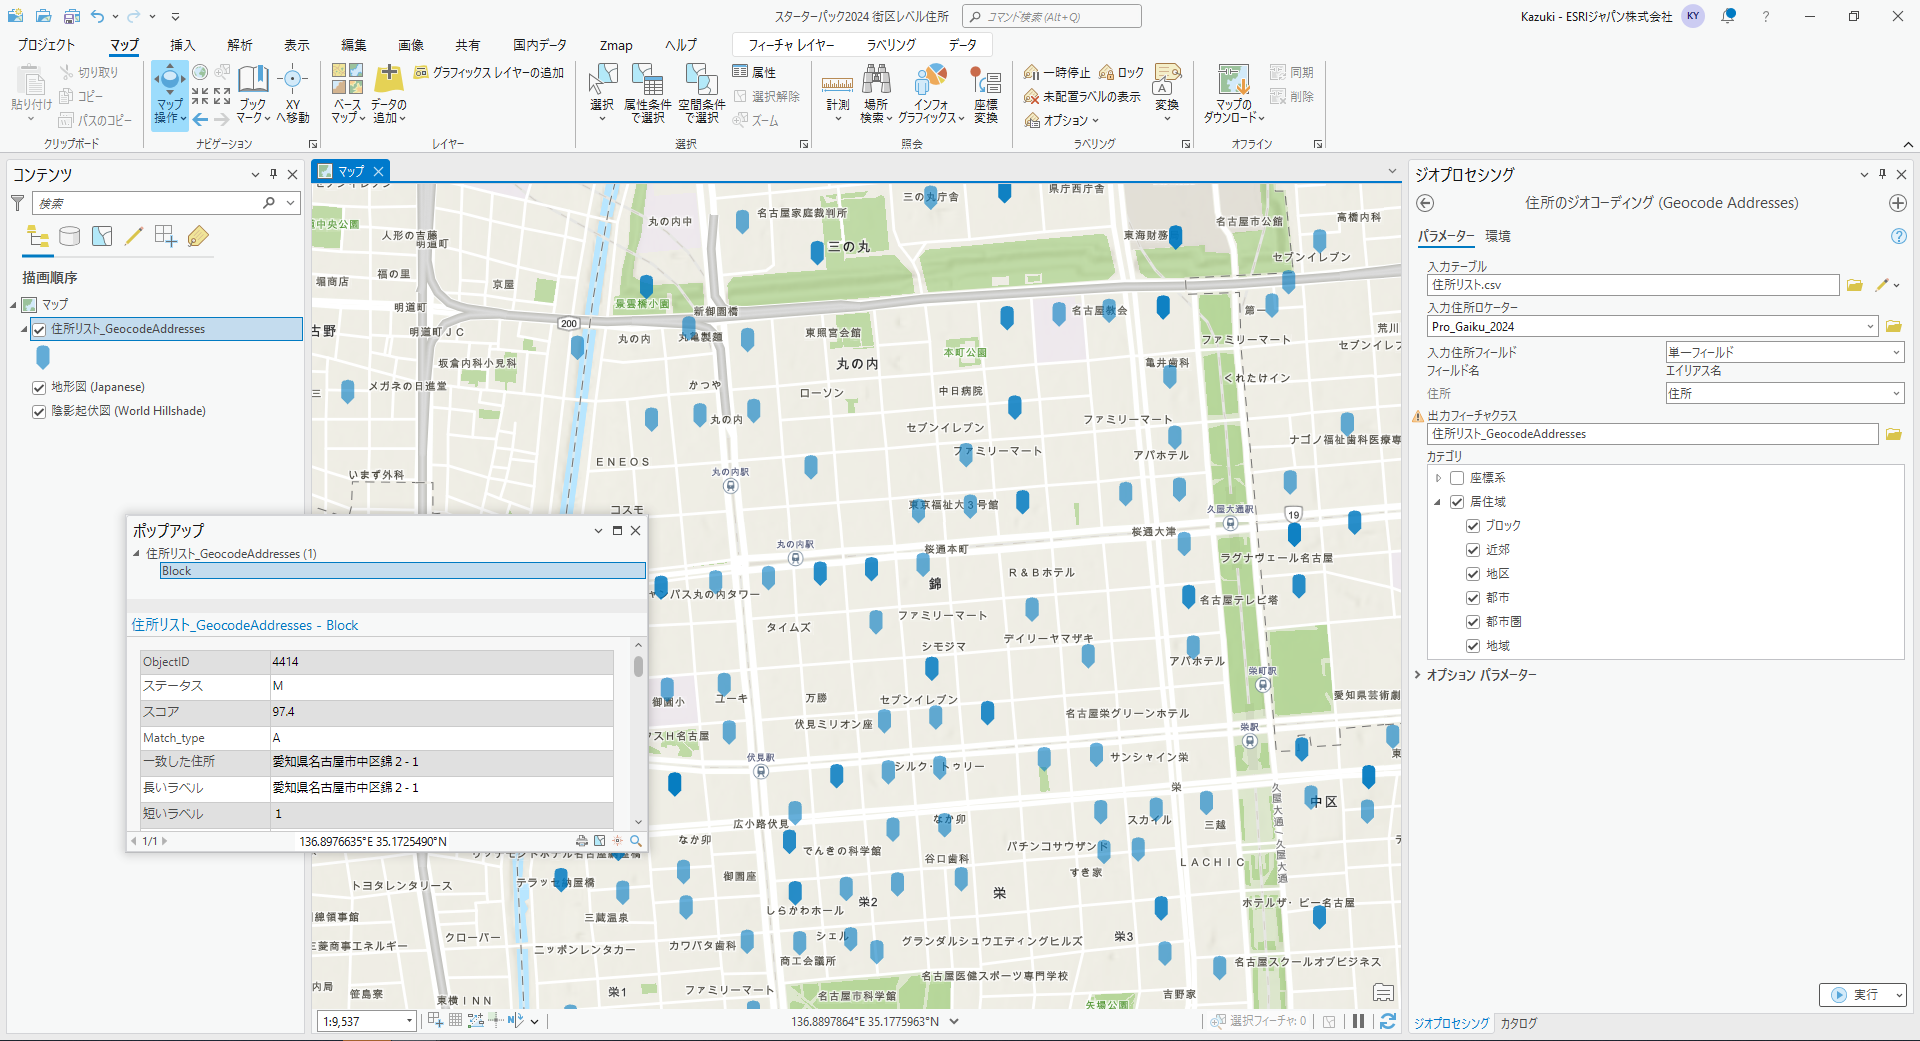Open the 編集 ribbon tab
1920x1041 pixels.
point(354,45)
